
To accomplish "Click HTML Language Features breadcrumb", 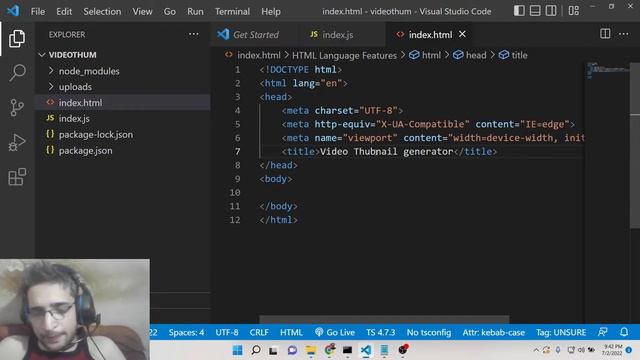I will [344, 55].
